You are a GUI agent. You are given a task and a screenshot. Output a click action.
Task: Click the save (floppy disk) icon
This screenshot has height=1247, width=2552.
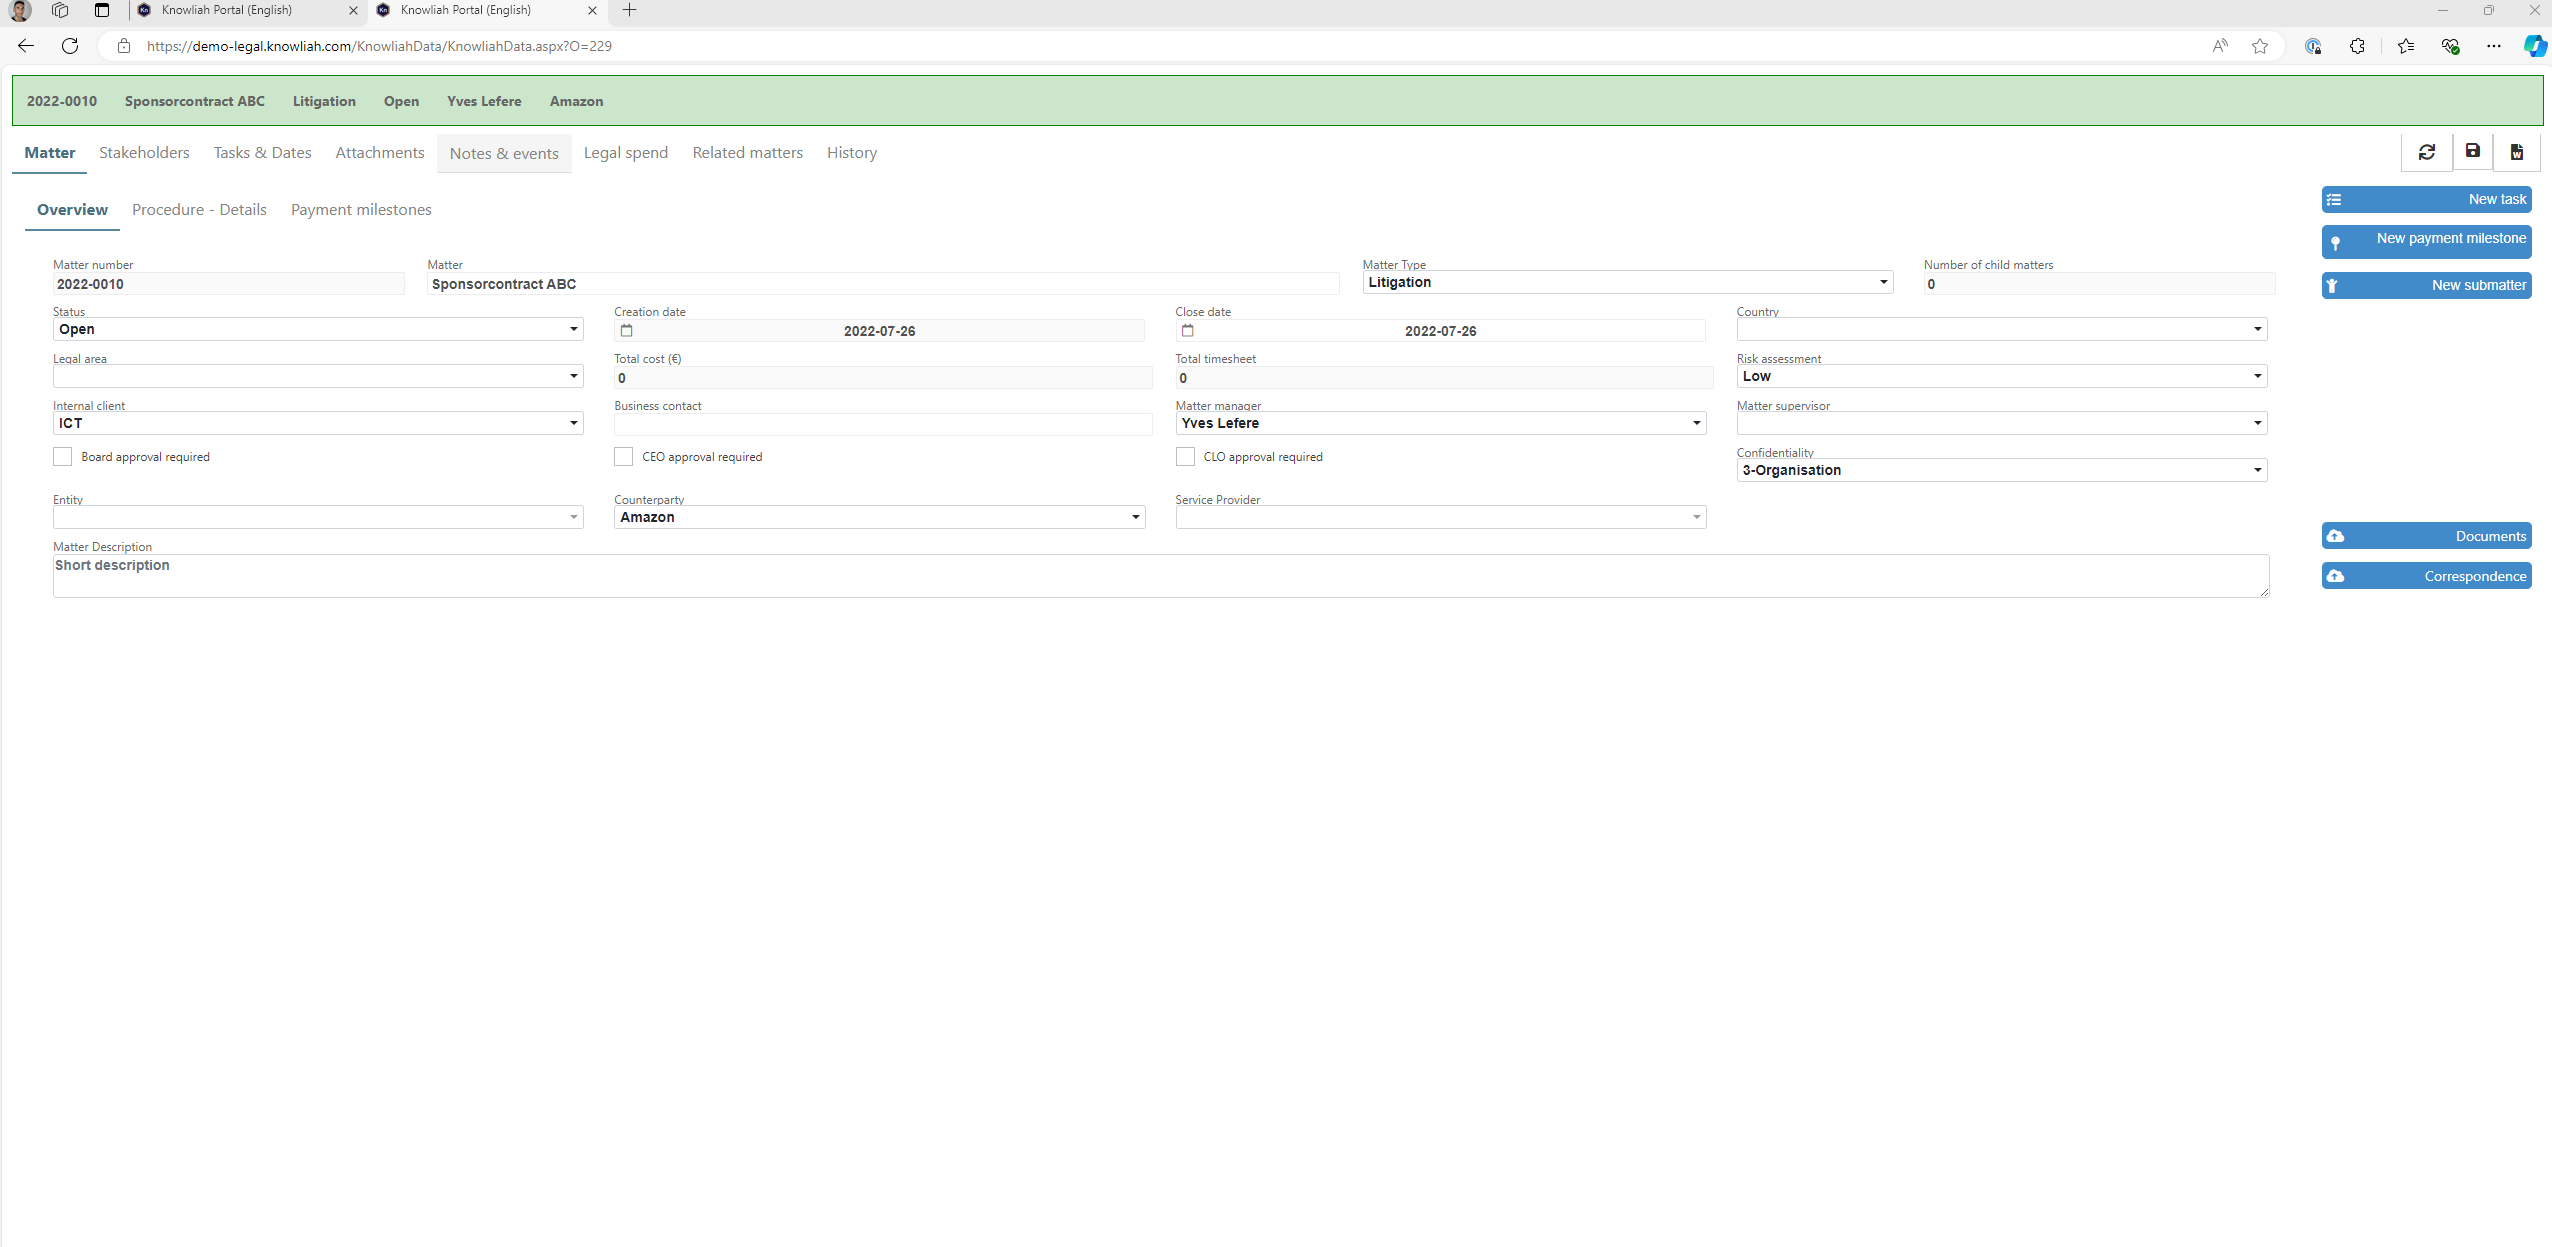click(x=2472, y=152)
